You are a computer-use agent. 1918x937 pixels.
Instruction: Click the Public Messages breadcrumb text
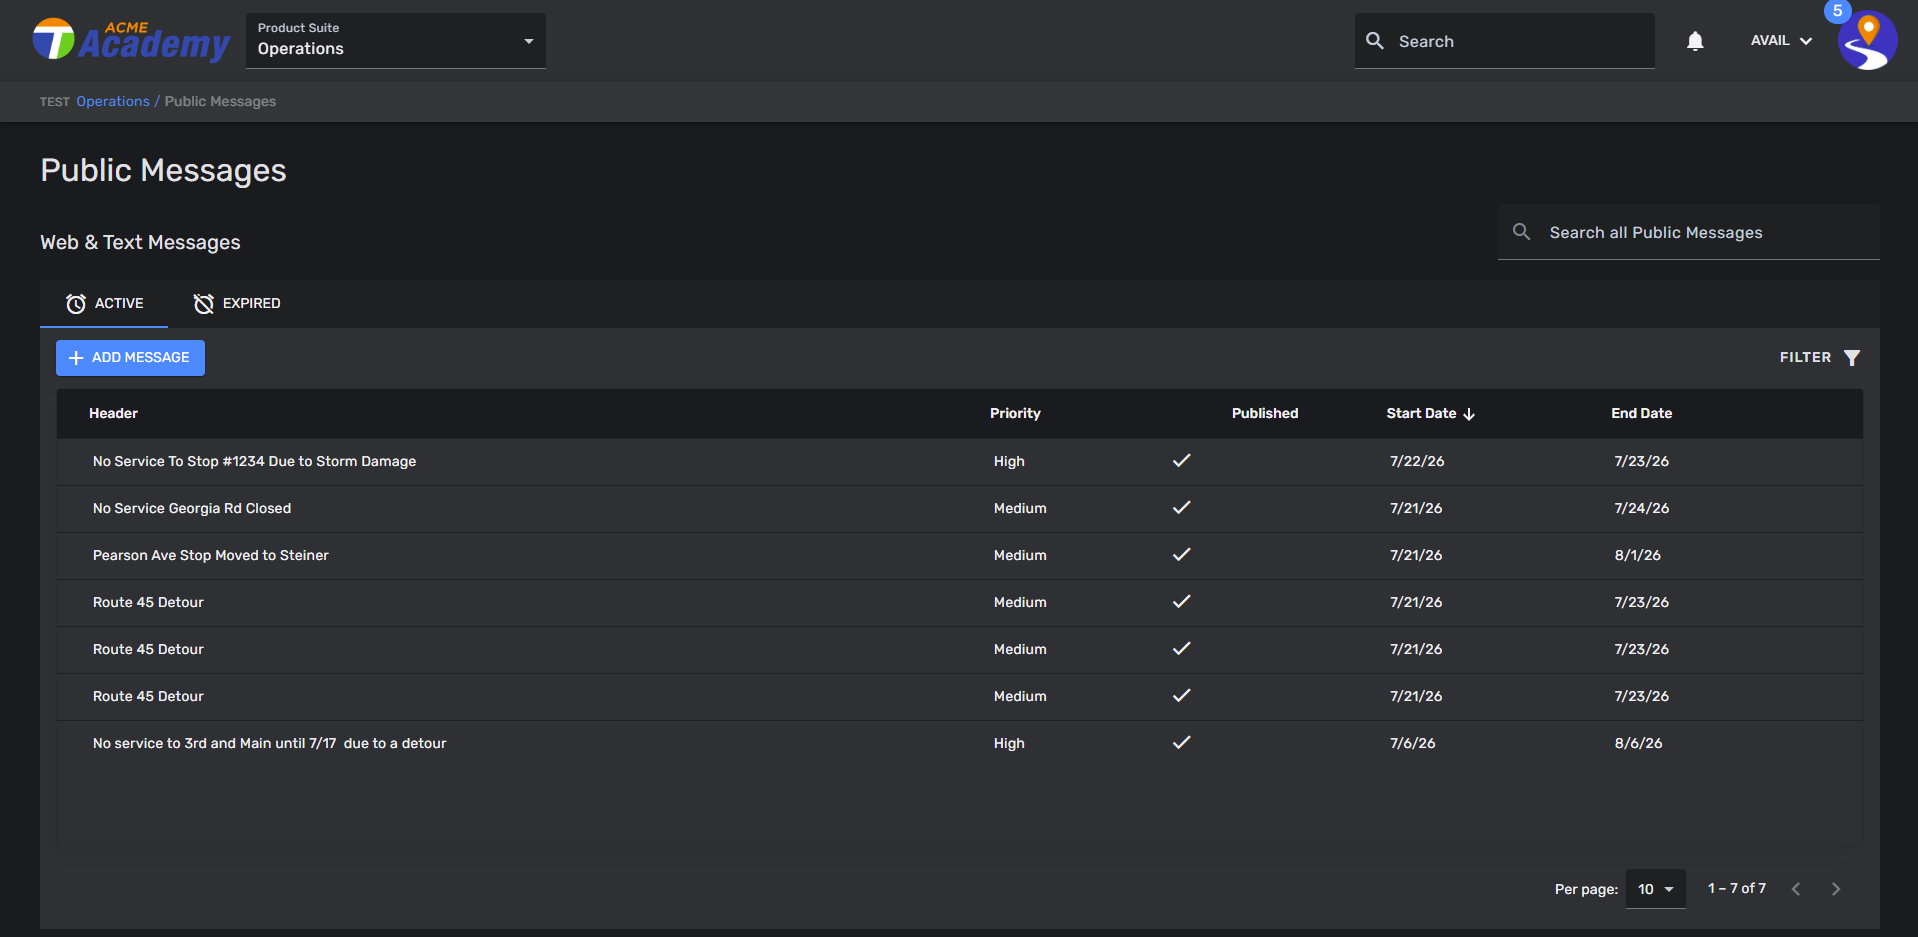click(220, 102)
